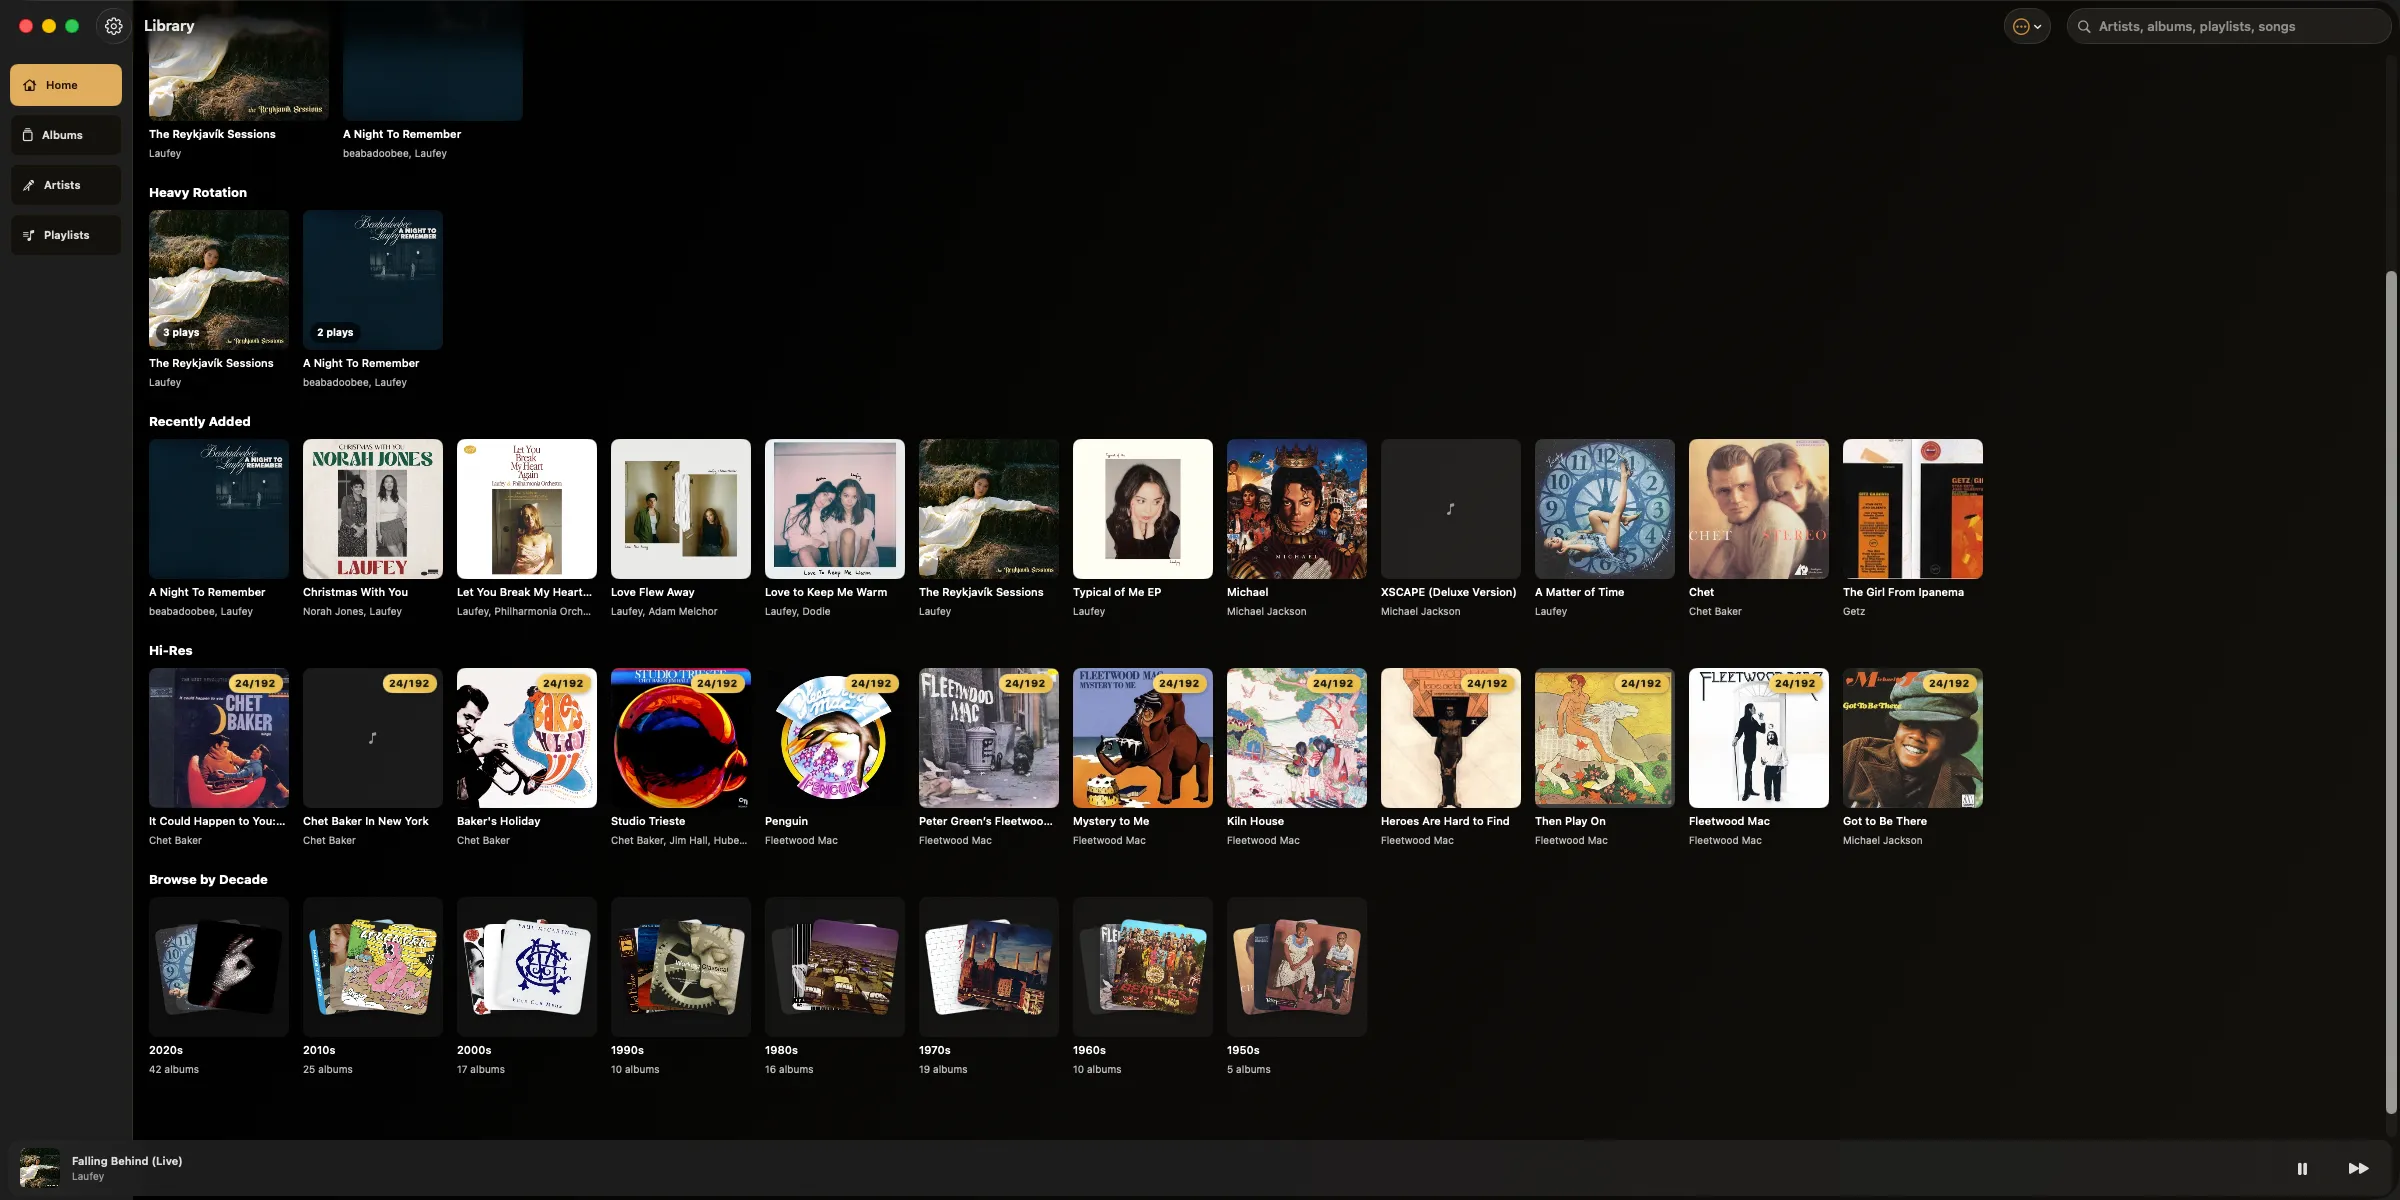Click the Recently Added section heading

point(200,422)
